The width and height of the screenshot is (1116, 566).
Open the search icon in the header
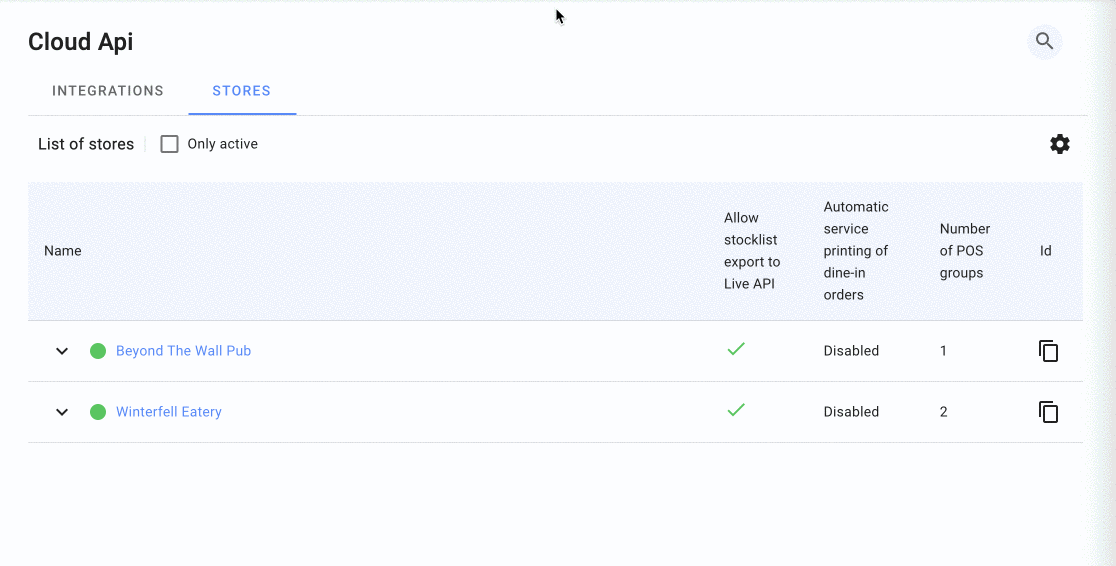[x=1044, y=41]
